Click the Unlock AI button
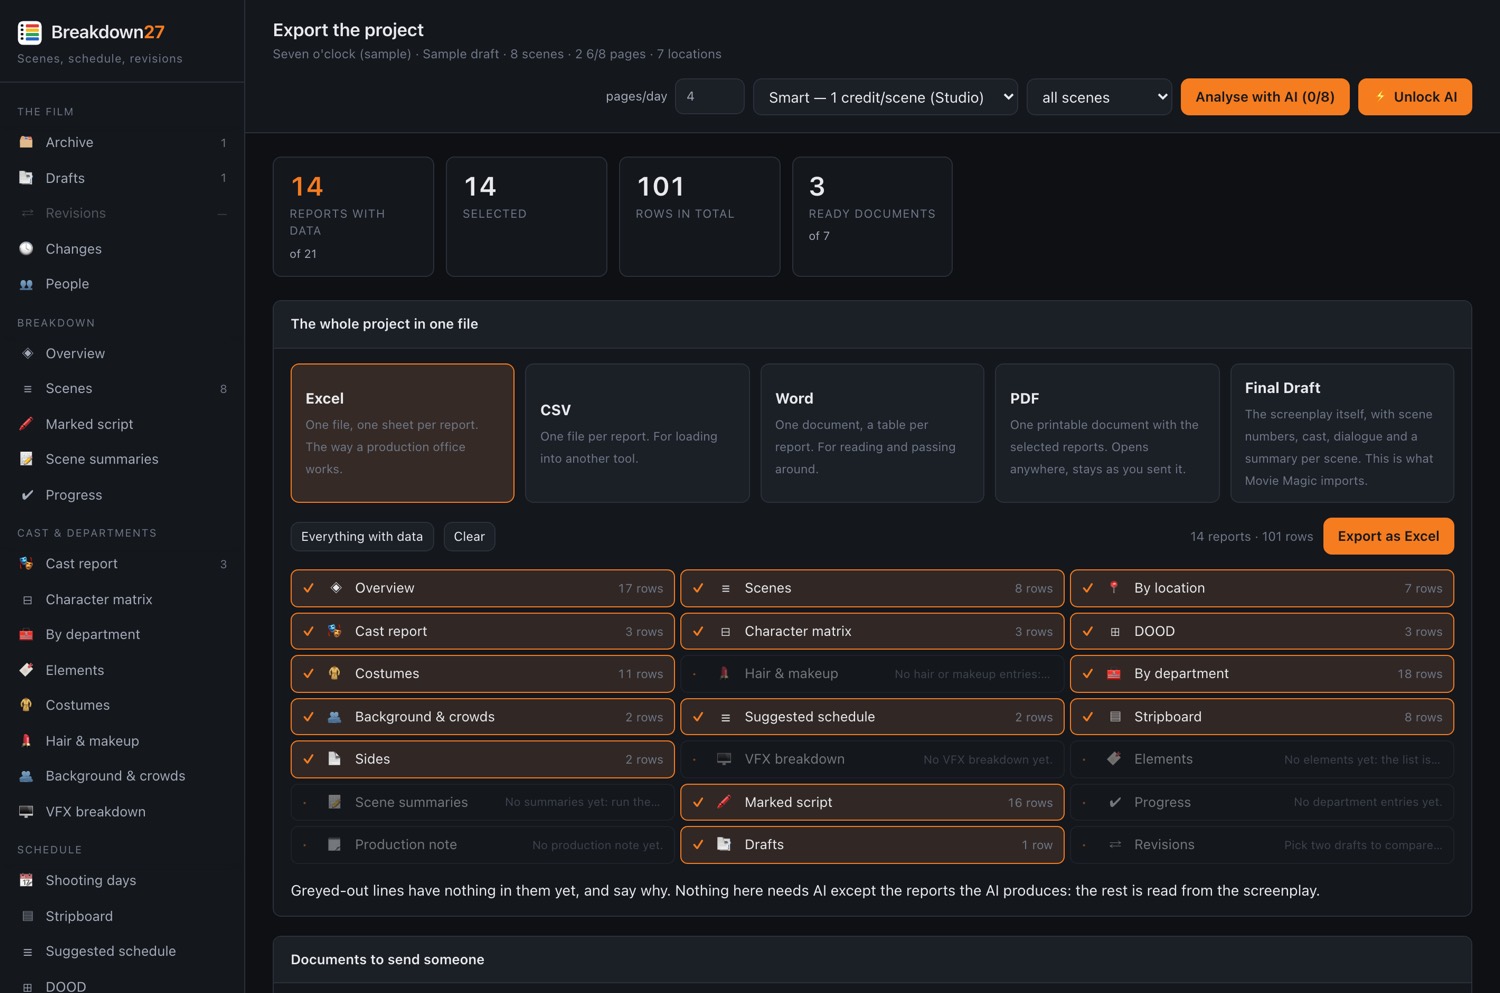 tap(1415, 97)
